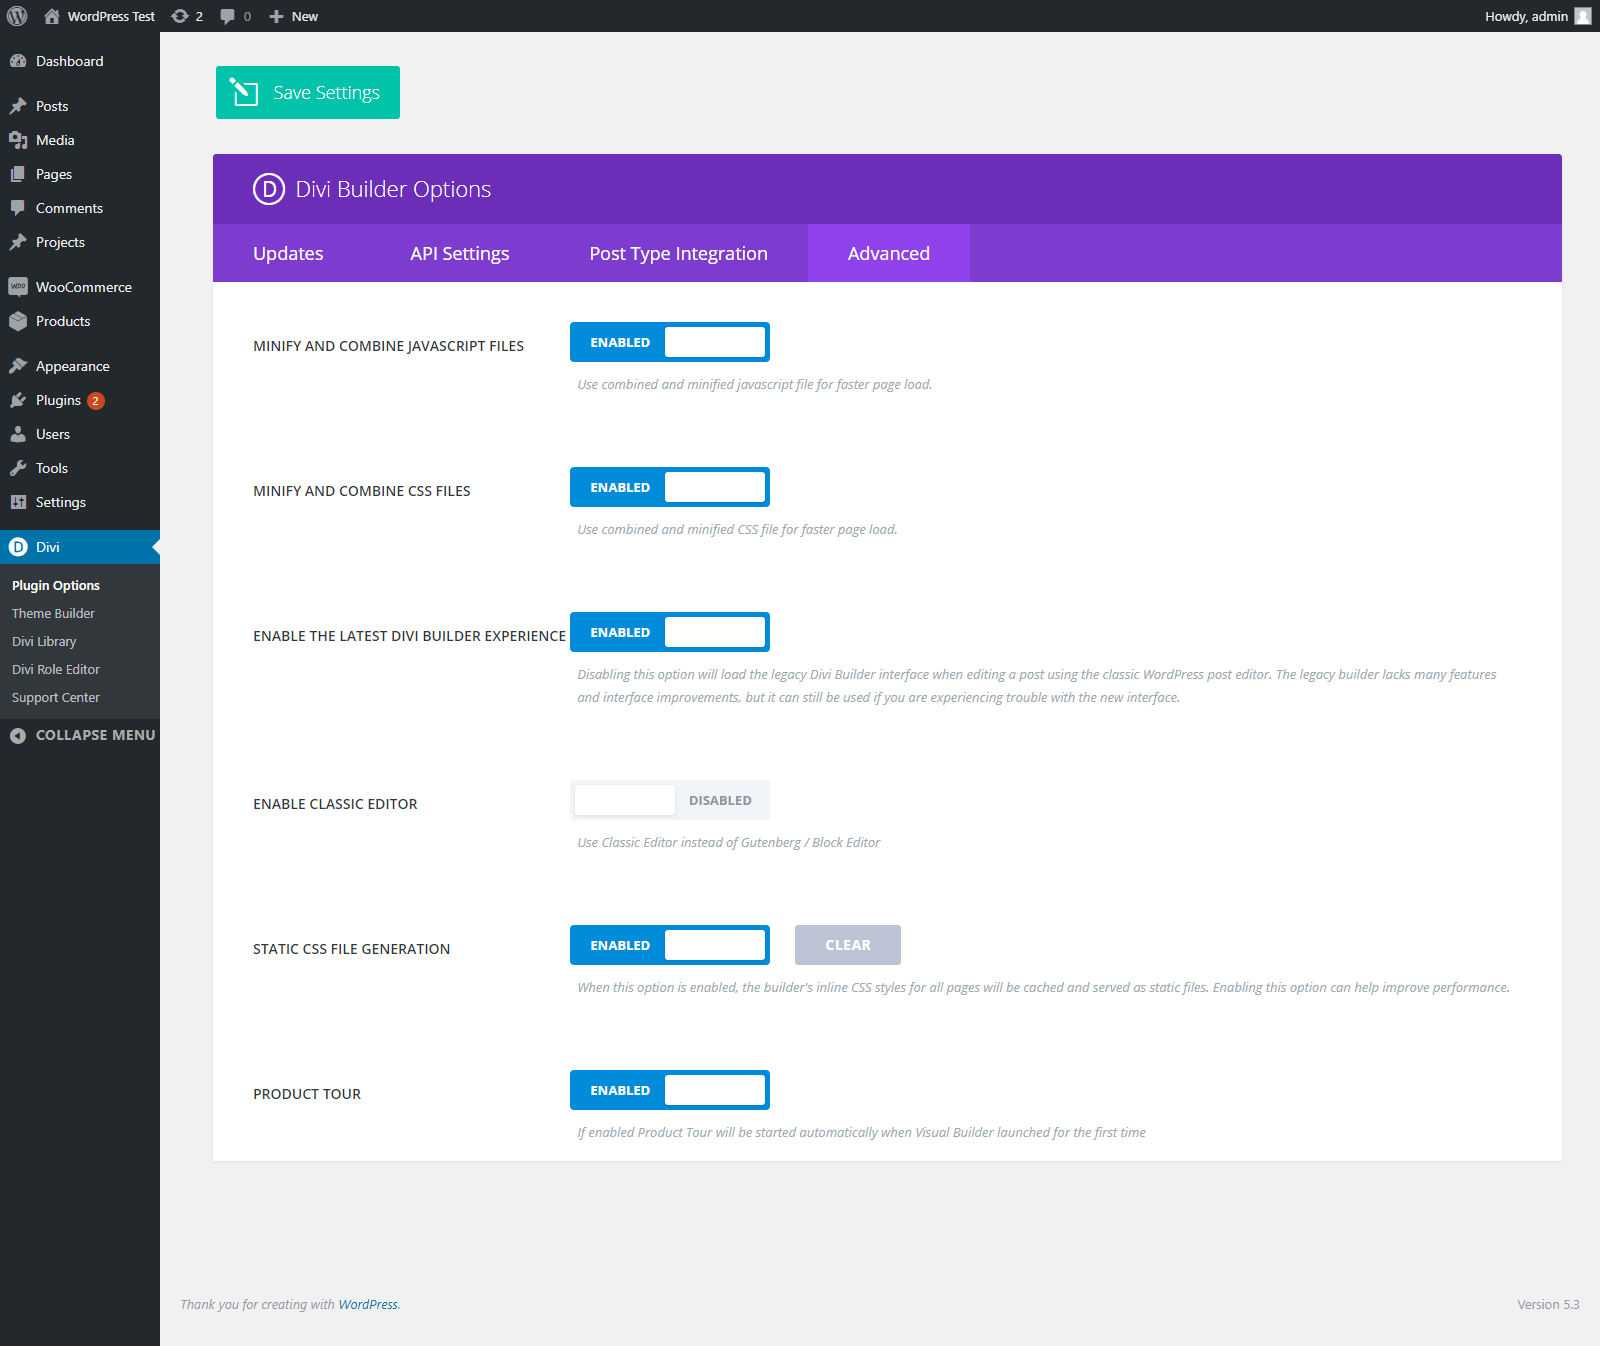Image resolution: width=1600 pixels, height=1346 pixels.
Task: Click the Divi Builder Options heading
Action: point(393,189)
